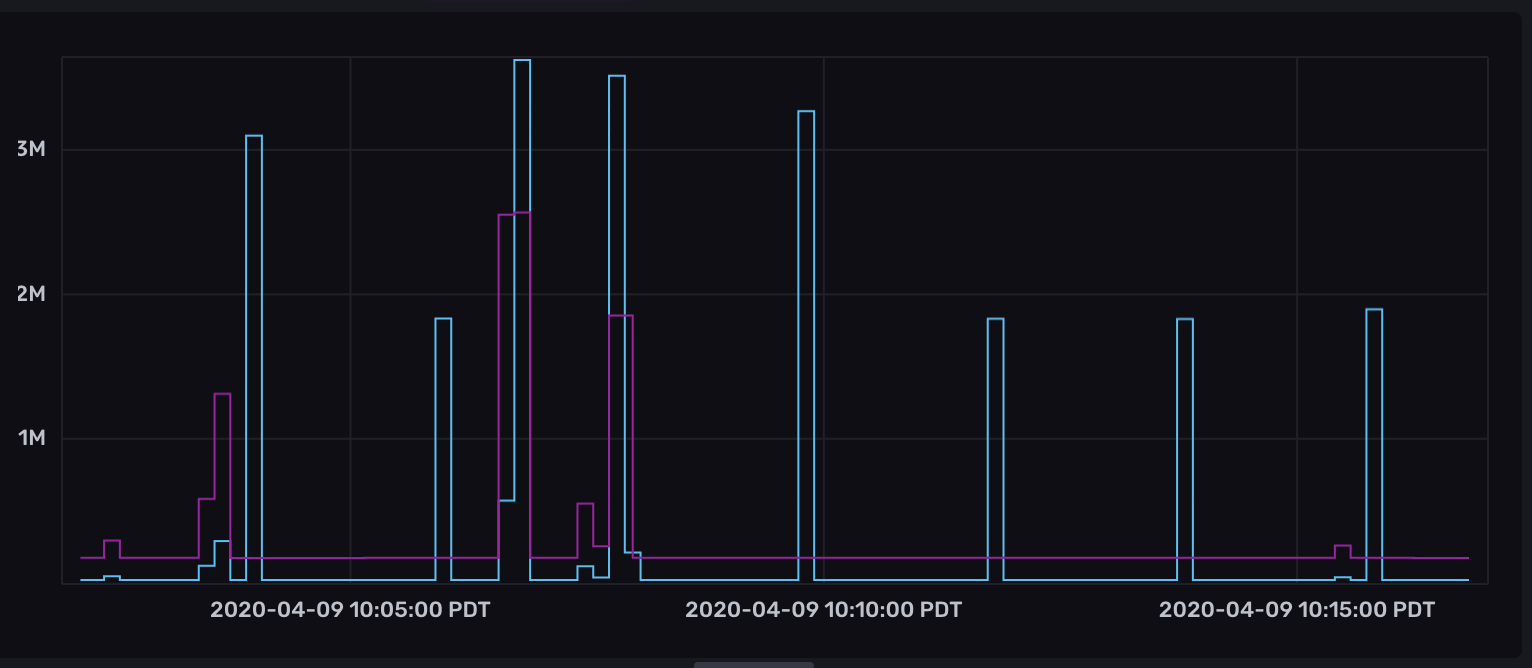Click the purple plateau just below 2M

[x=620, y=316]
